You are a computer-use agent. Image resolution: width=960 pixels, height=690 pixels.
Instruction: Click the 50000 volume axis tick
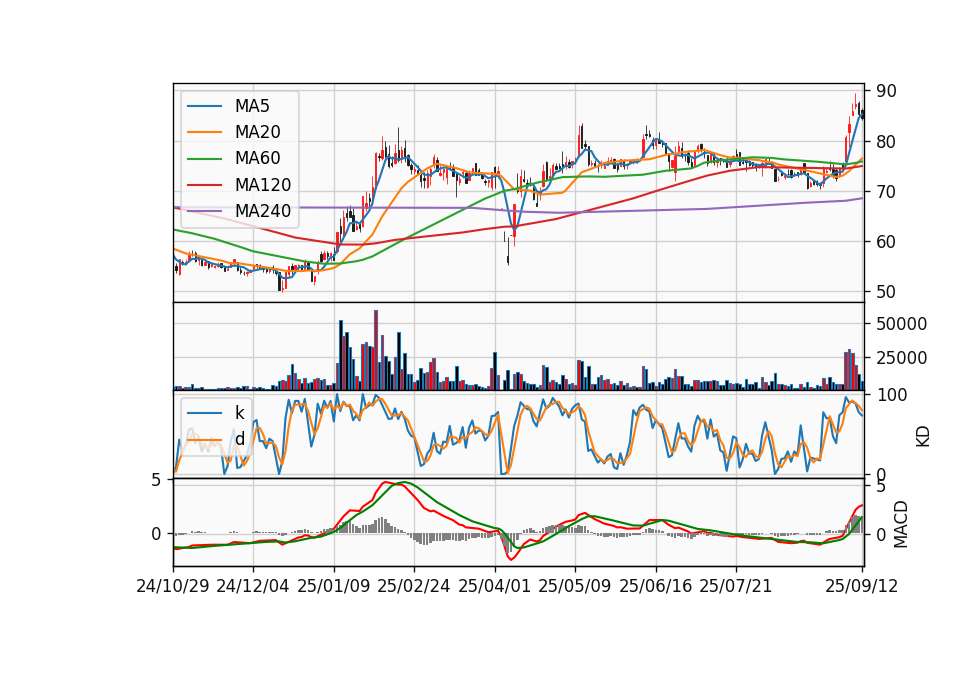pos(901,324)
